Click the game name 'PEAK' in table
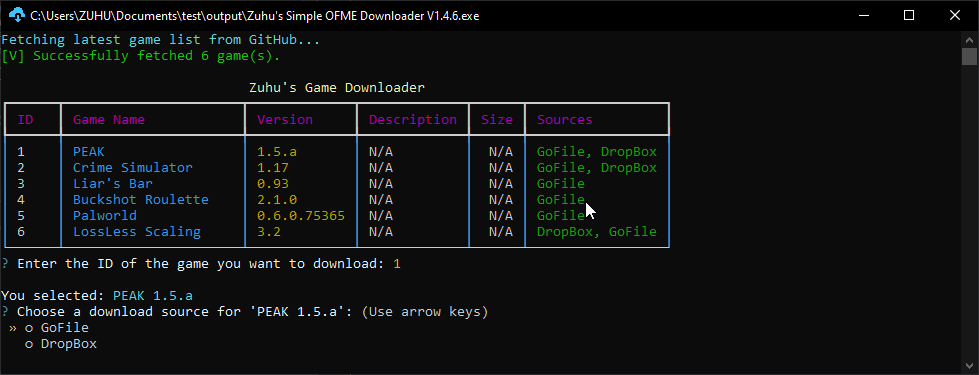 point(89,152)
